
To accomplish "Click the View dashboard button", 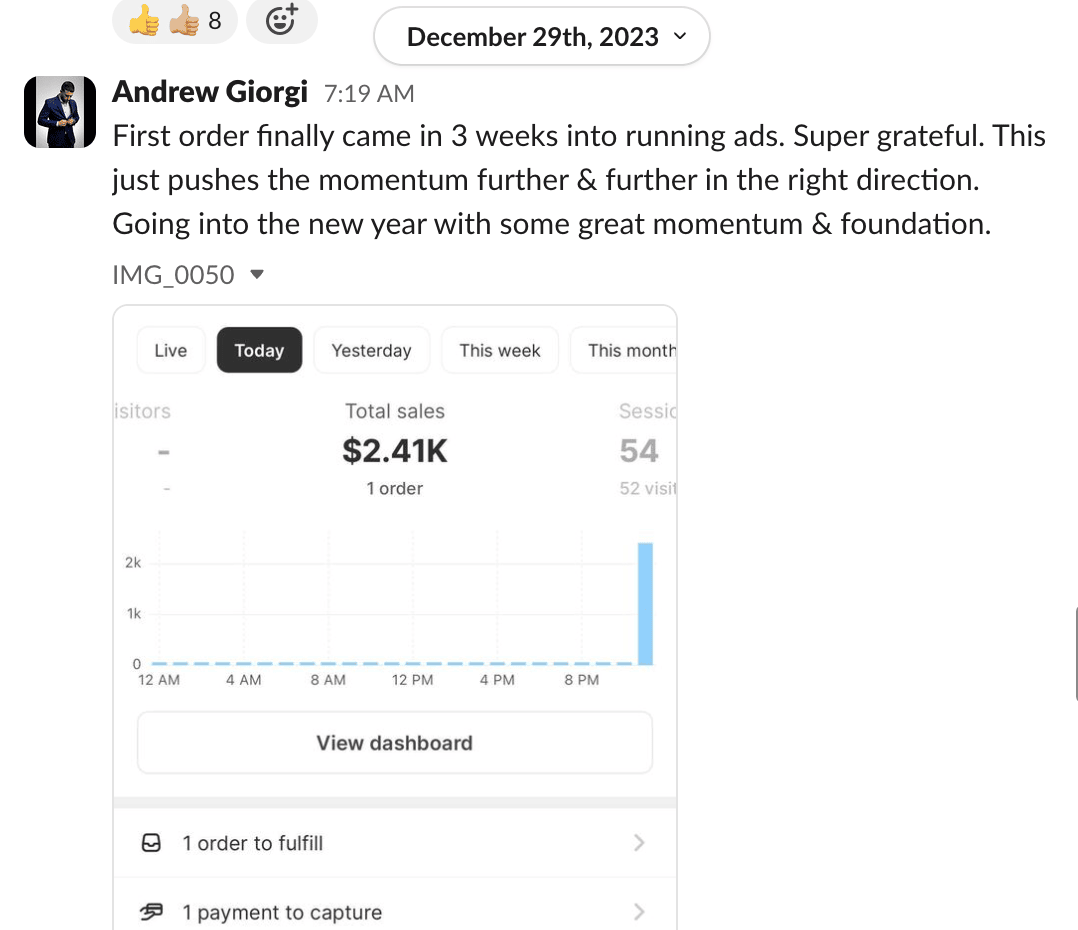I will click(394, 743).
